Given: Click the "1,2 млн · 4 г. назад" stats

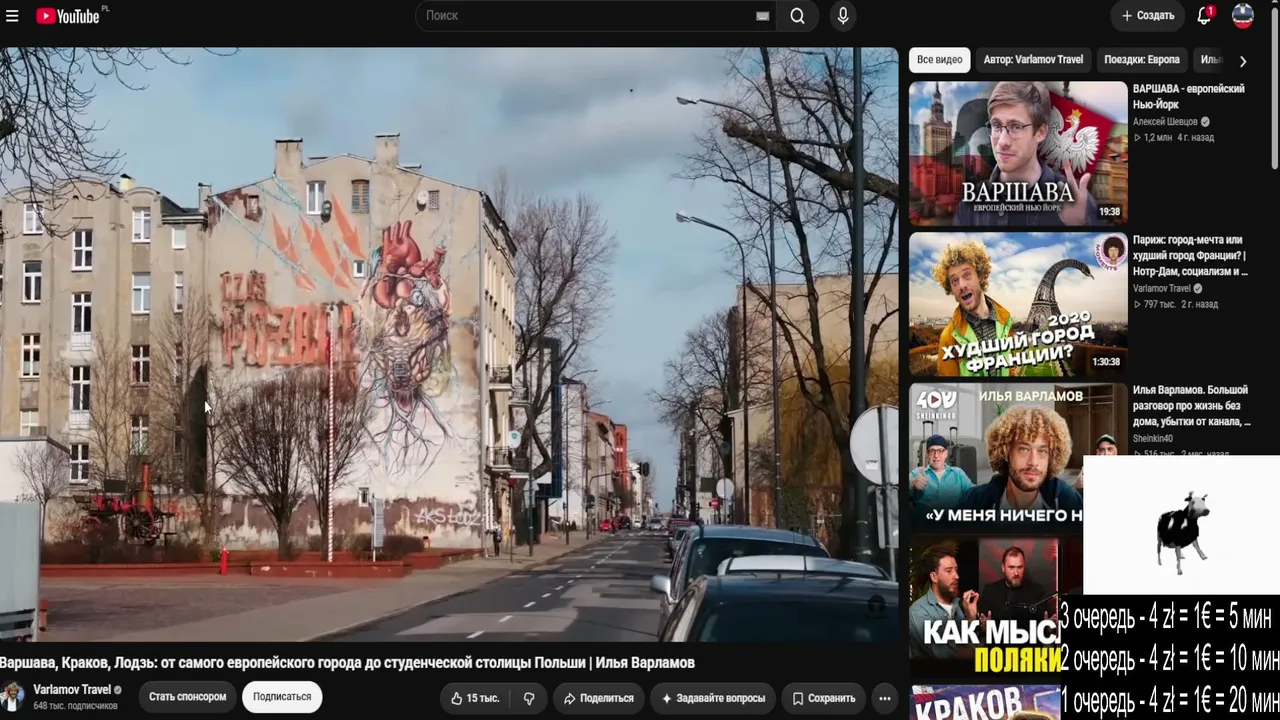Looking at the screenshot, I should pos(1173,137).
